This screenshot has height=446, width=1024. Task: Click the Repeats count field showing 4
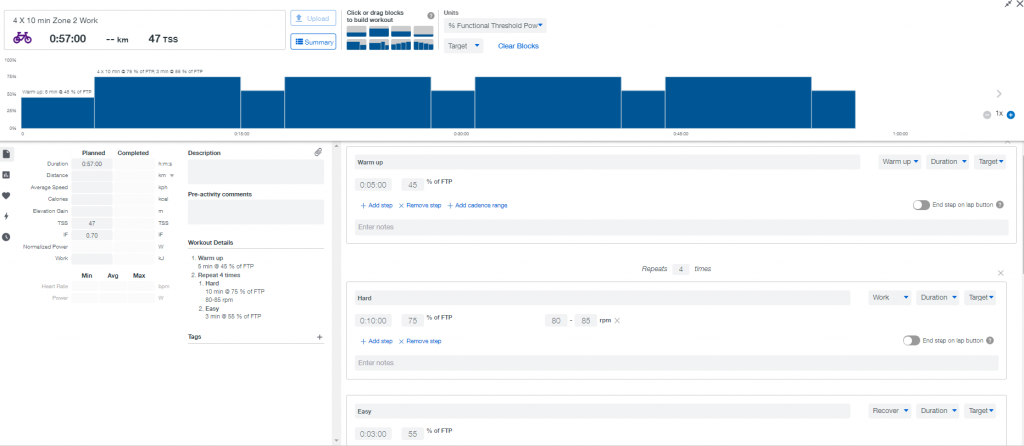680,269
